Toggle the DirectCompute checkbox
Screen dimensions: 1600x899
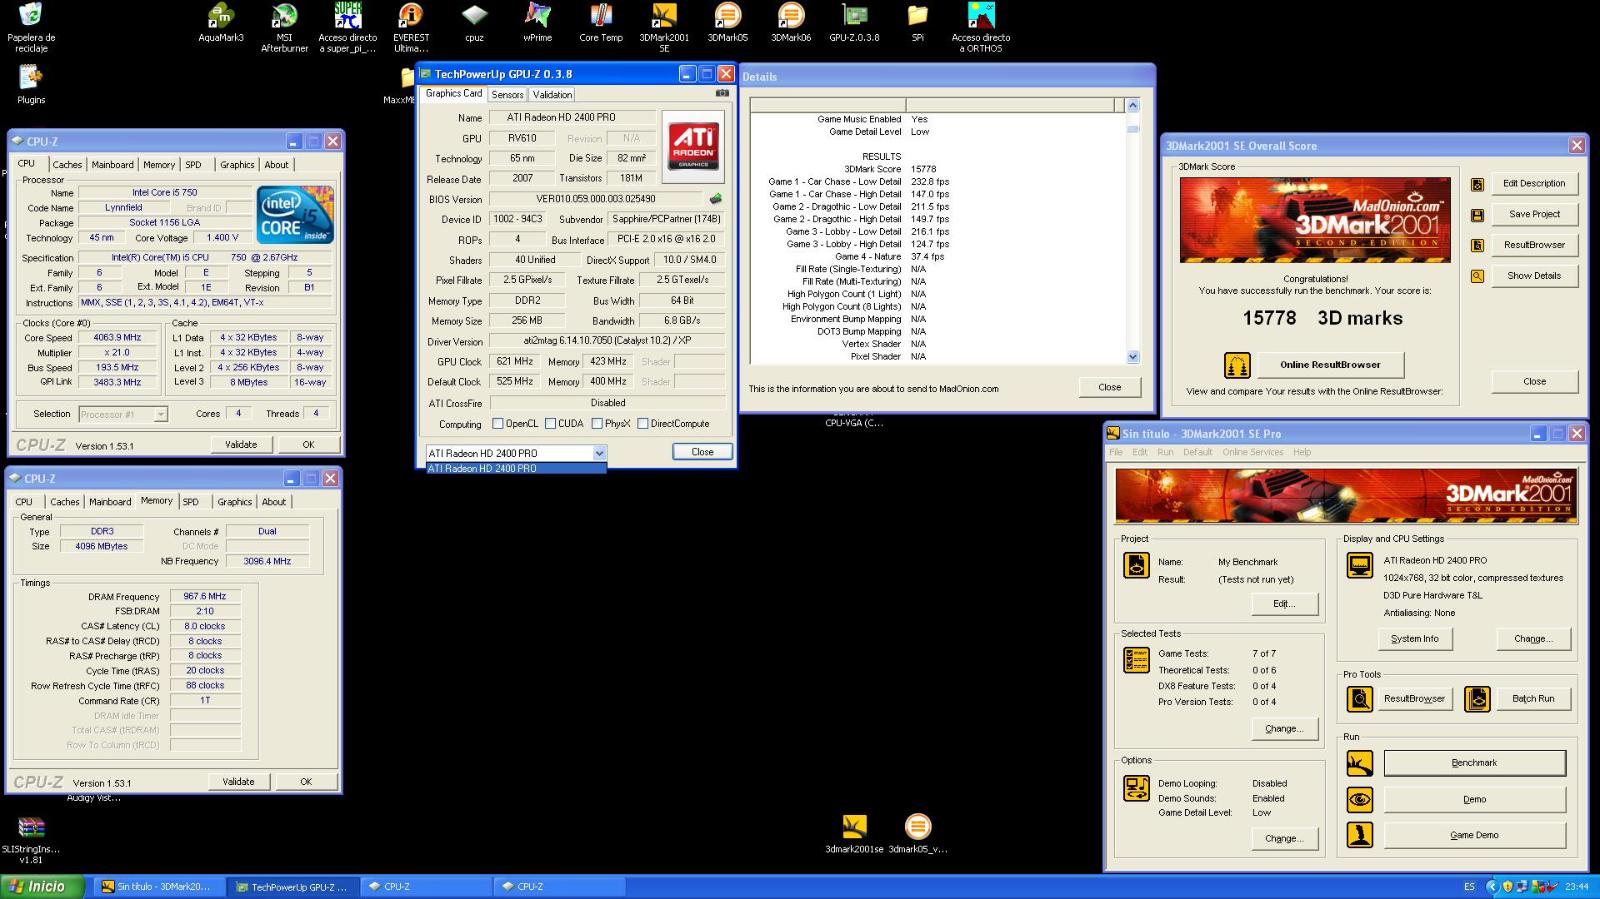click(x=643, y=424)
